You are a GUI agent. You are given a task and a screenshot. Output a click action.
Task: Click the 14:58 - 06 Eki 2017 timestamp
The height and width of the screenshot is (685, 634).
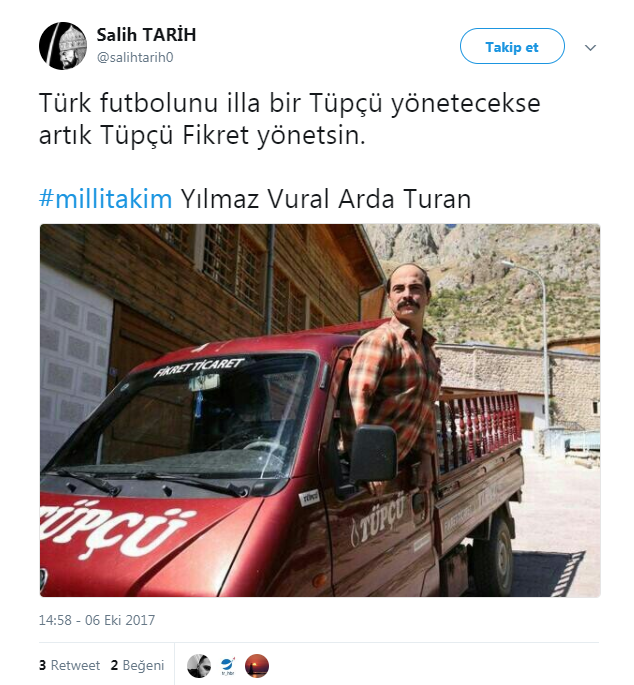click(x=97, y=620)
